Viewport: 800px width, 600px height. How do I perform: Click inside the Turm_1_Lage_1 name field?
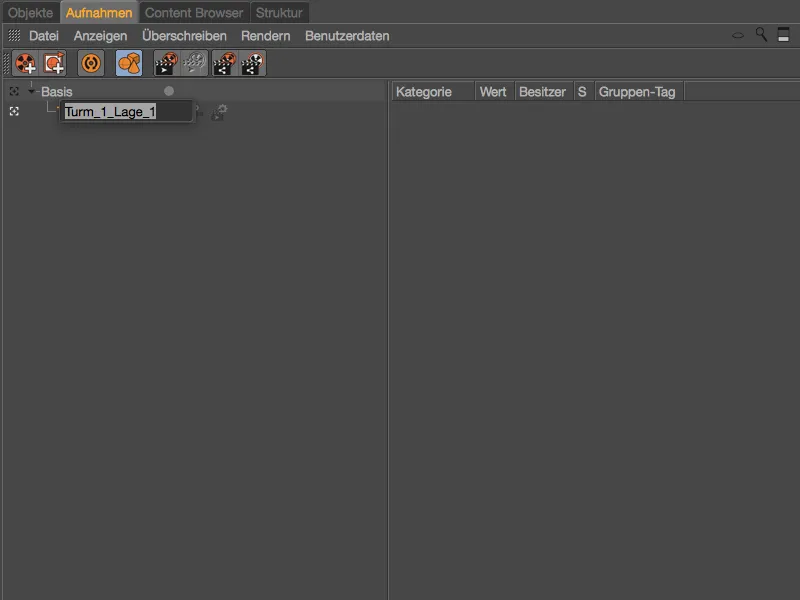coord(127,111)
